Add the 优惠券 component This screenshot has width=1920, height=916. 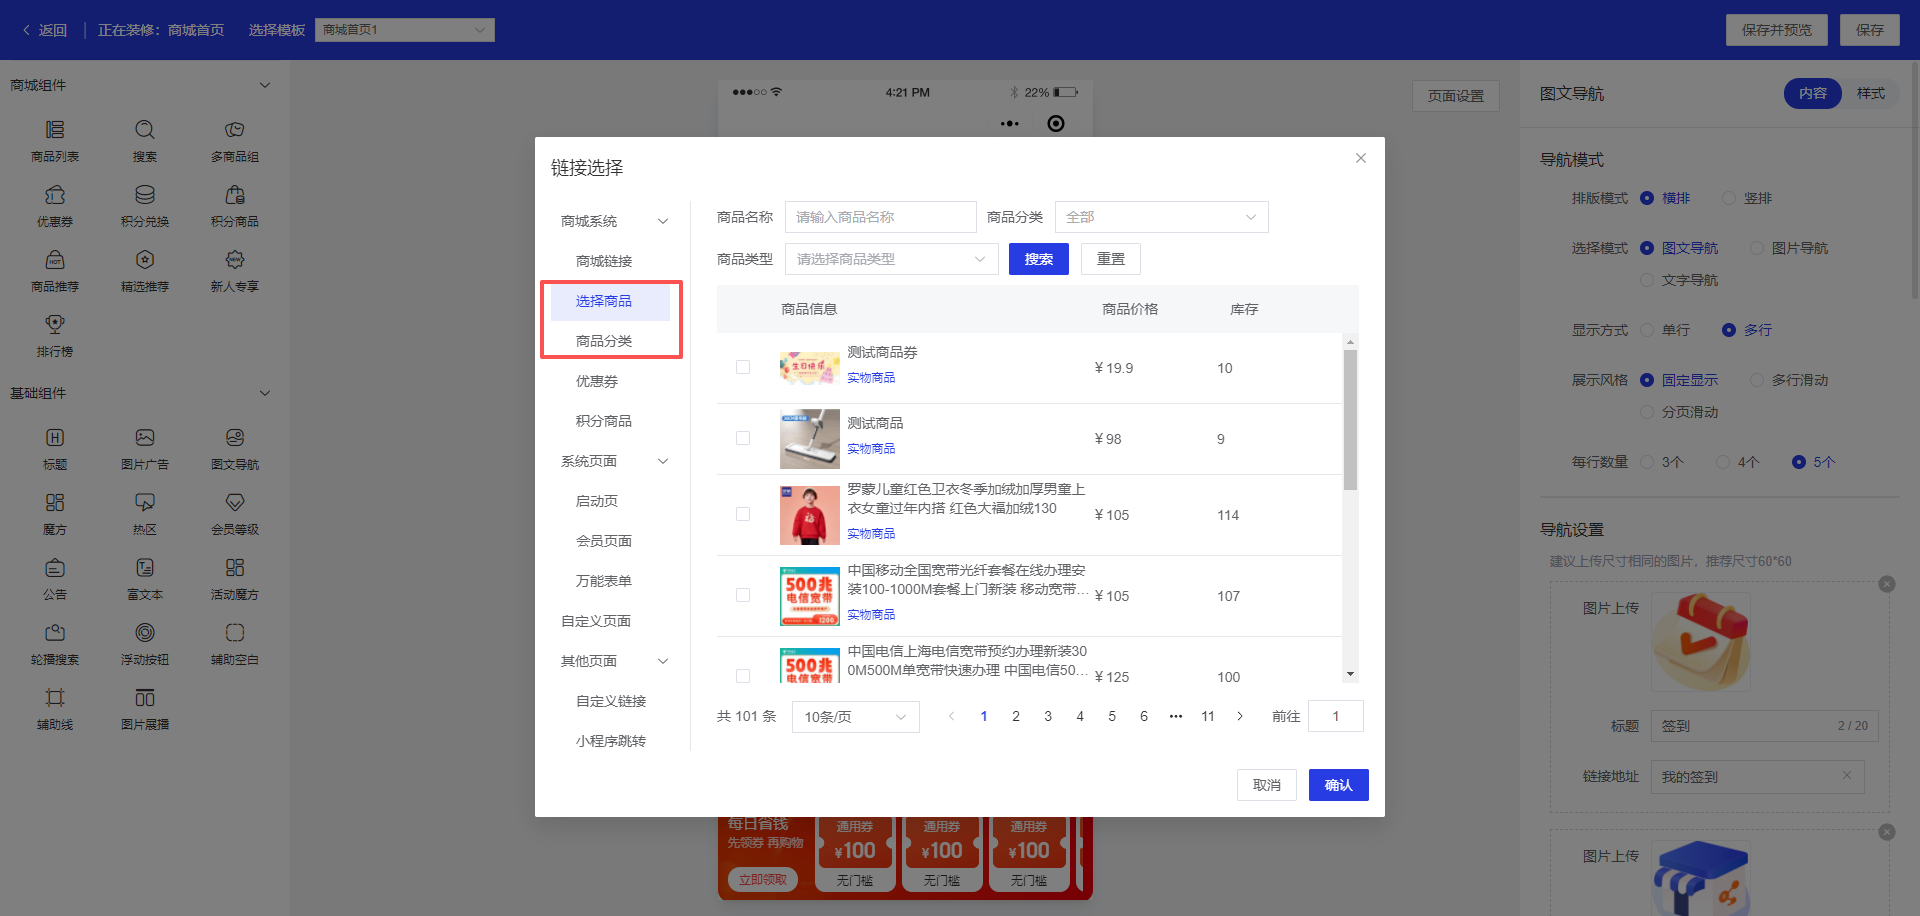(55, 203)
